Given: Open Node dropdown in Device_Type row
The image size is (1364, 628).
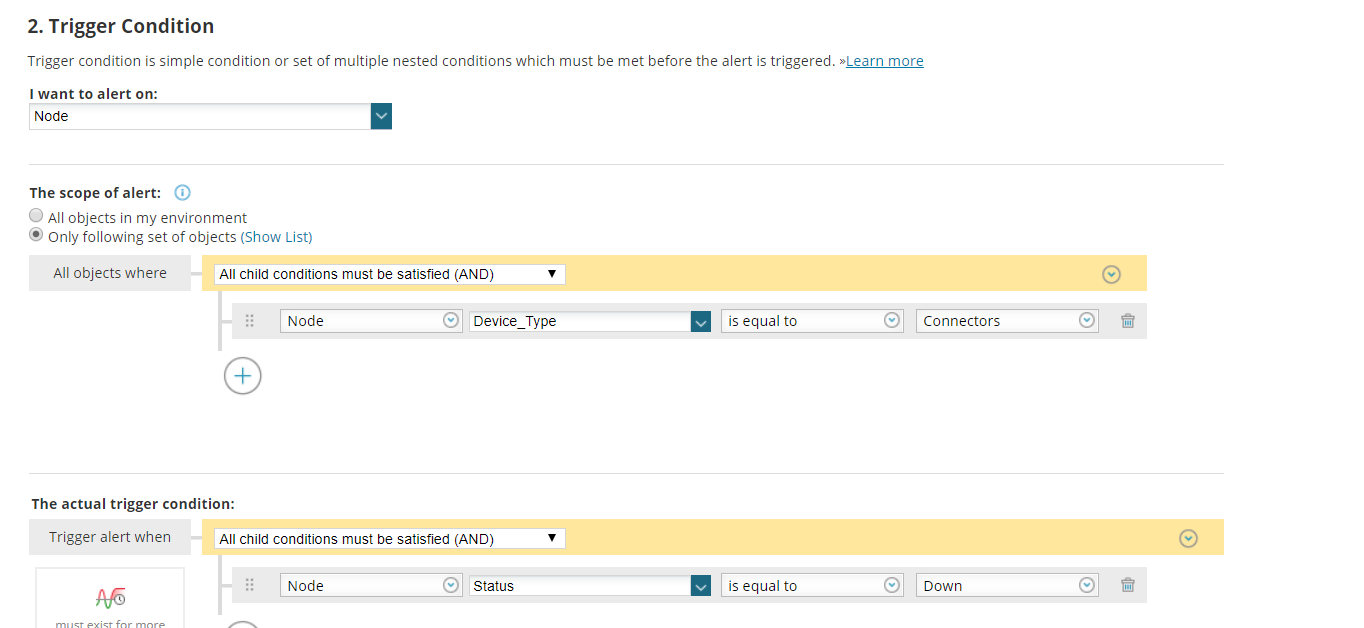Looking at the screenshot, I should [371, 321].
